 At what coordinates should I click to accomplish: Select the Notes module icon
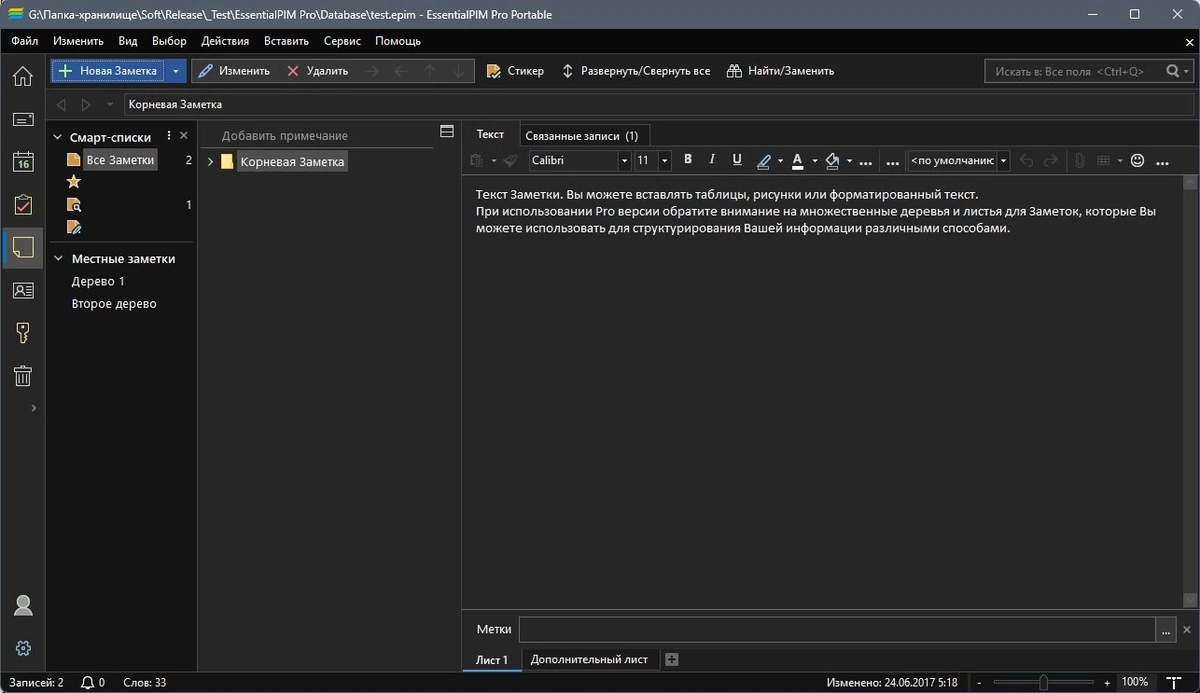click(22, 247)
